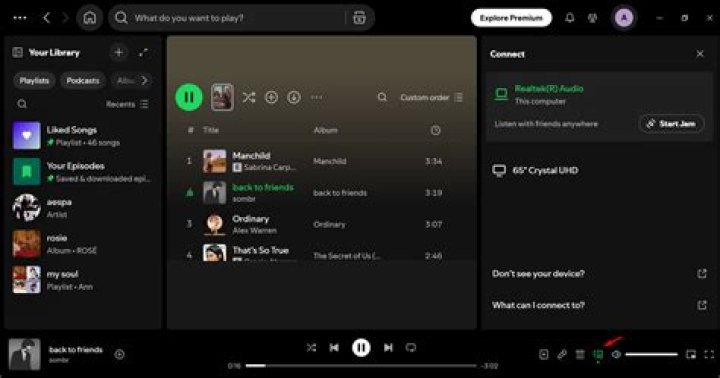The image size is (720, 378).
Task: Show lyrics with microphone icon
Action: pyautogui.click(x=562, y=354)
